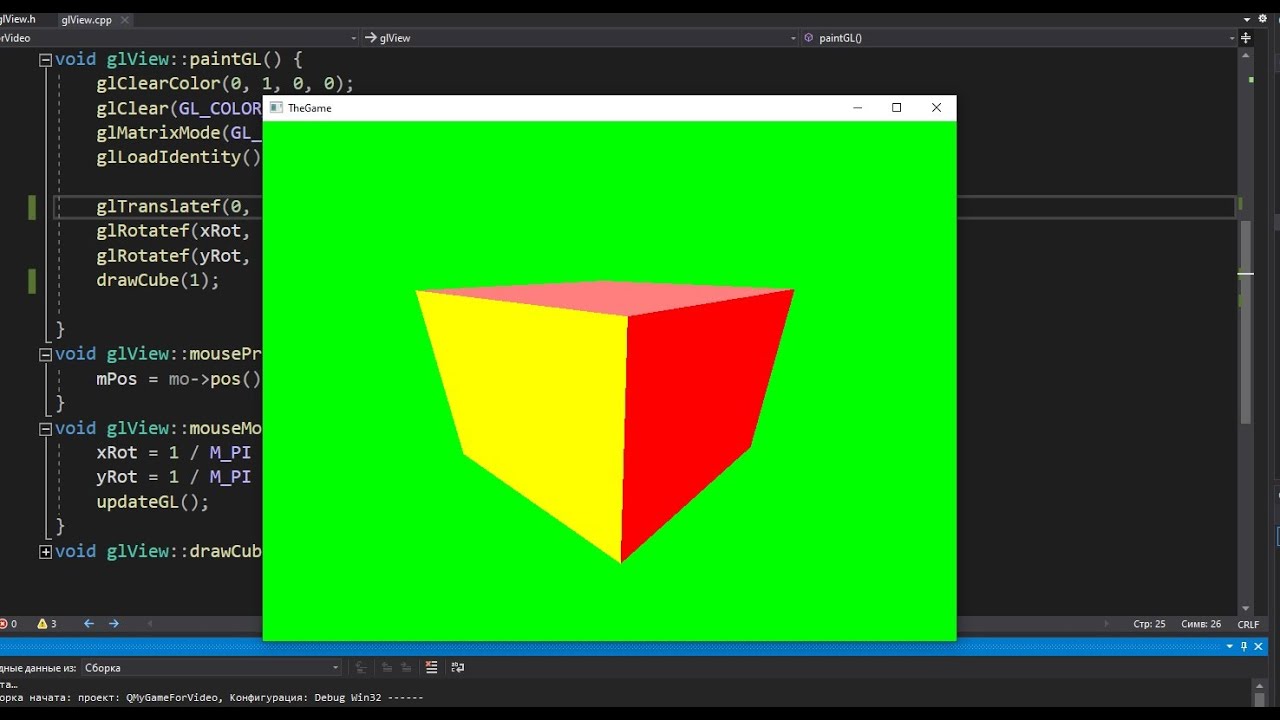Click the TheGame window title icon
The height and width of the screenshot is (720, 1280).
[276, 108]
